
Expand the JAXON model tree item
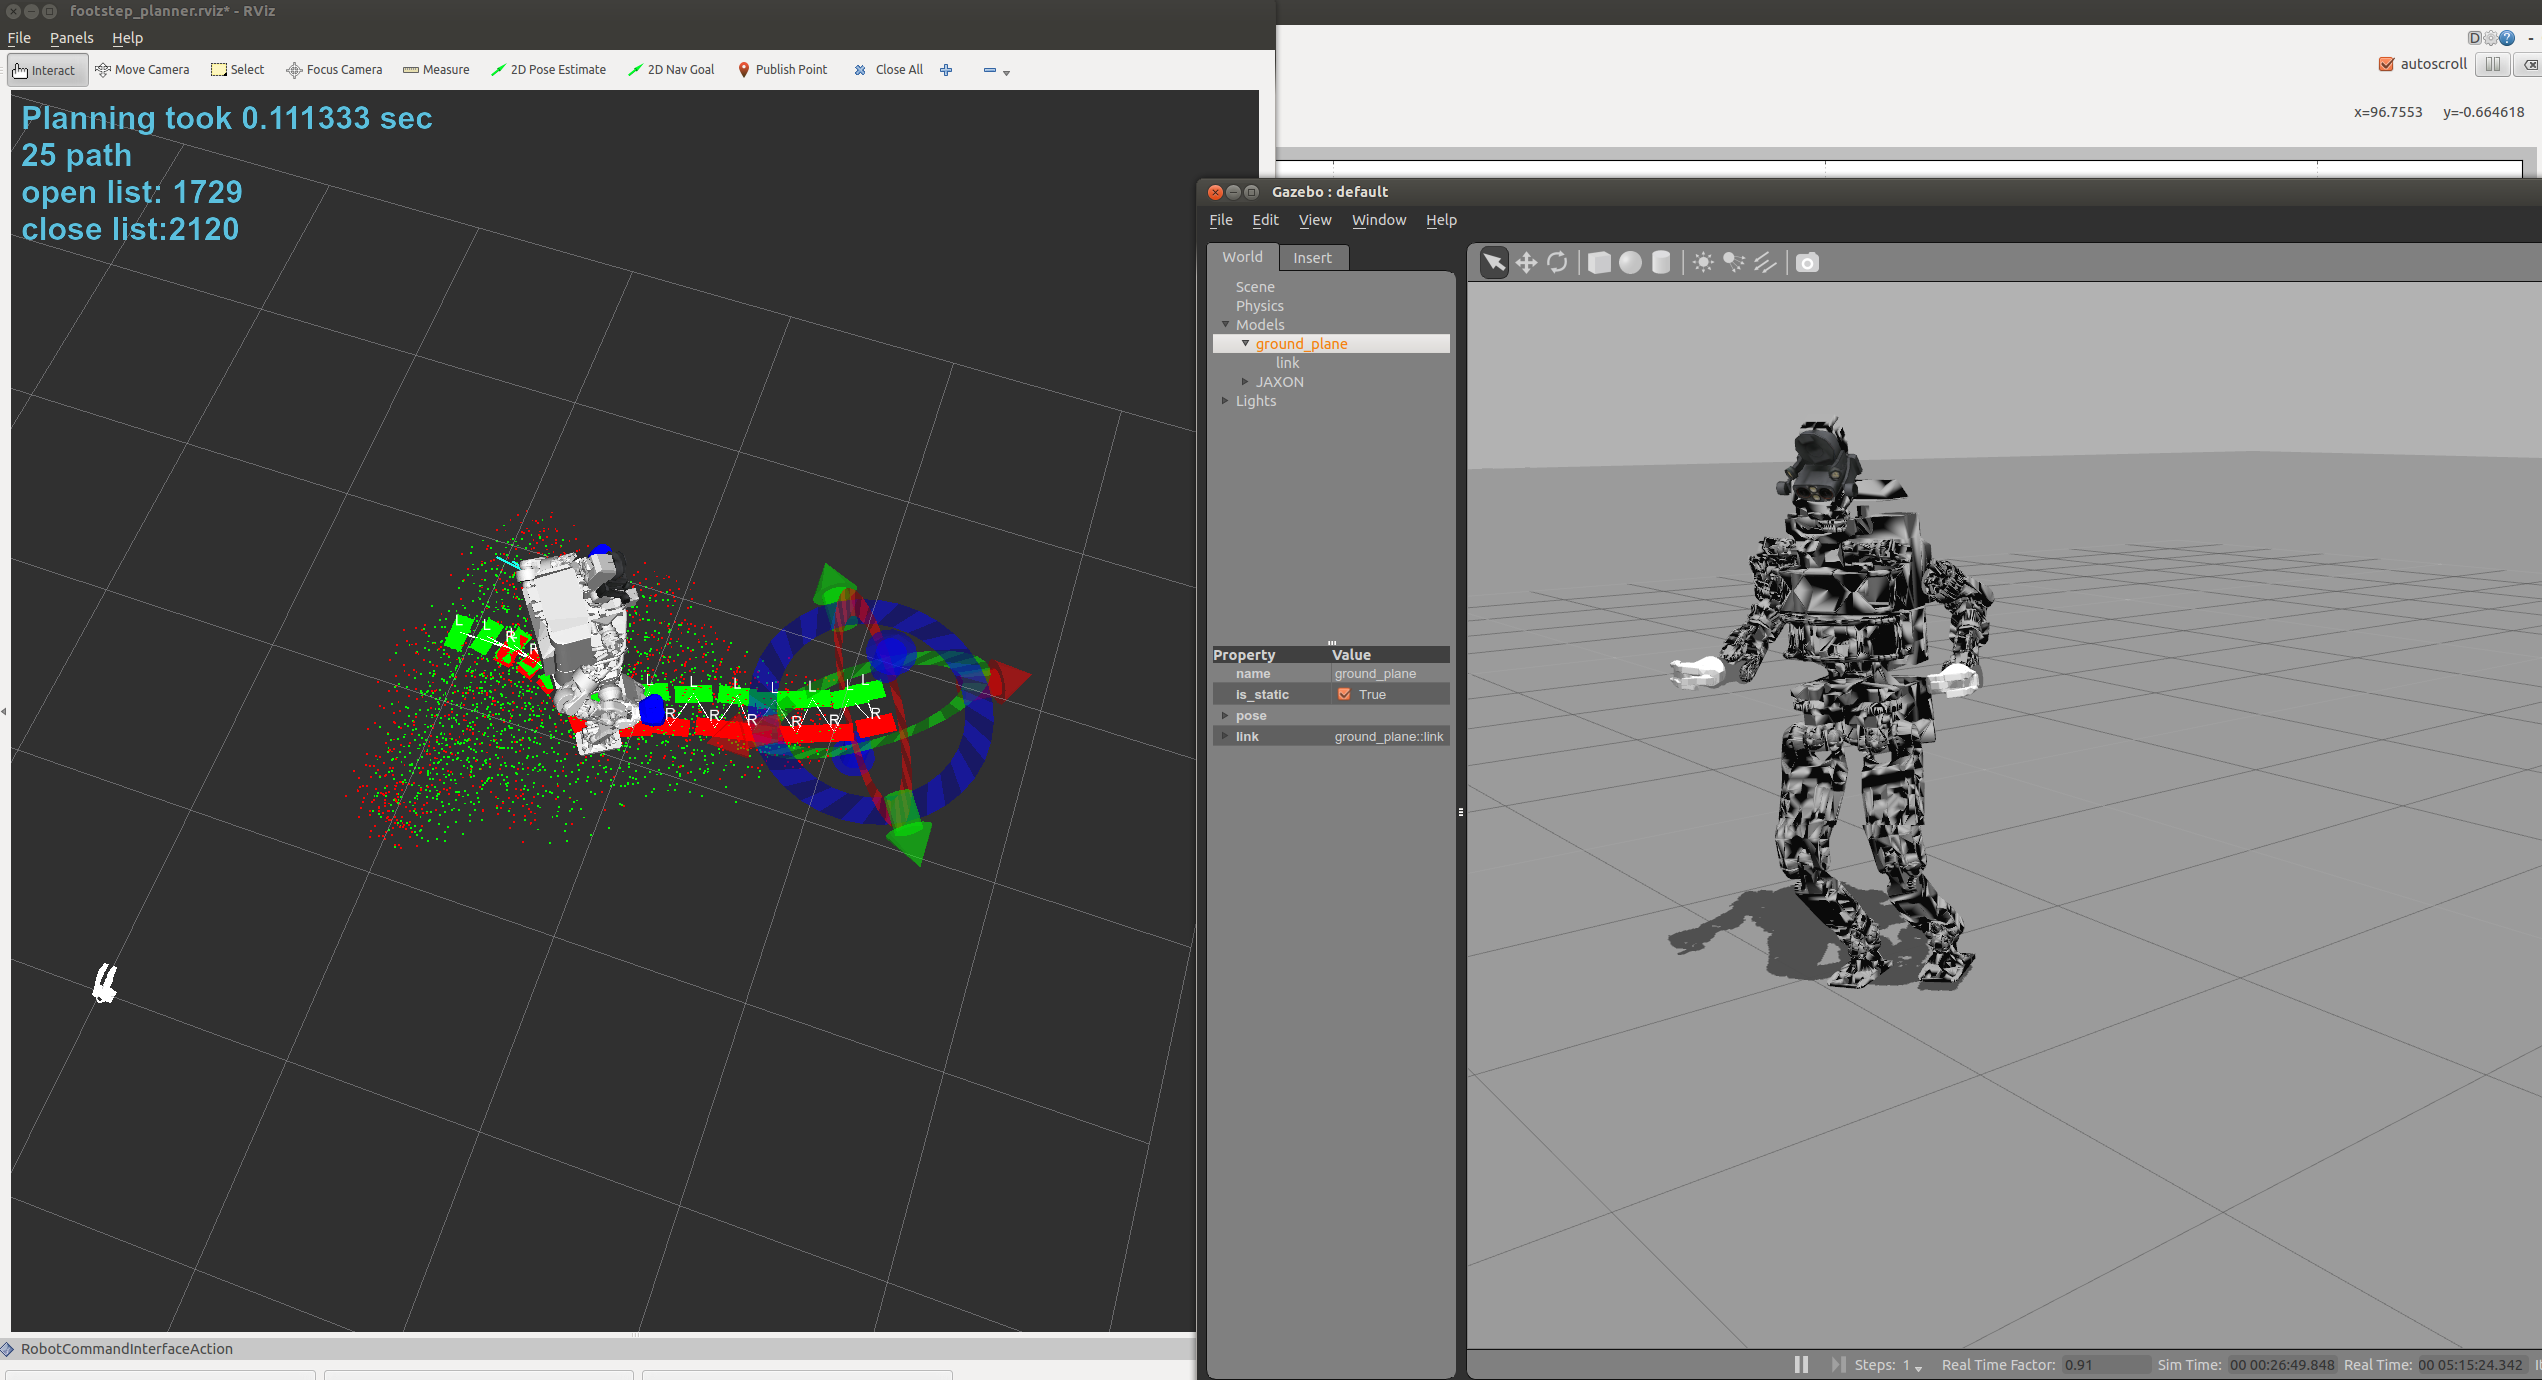pos(1245,382)
